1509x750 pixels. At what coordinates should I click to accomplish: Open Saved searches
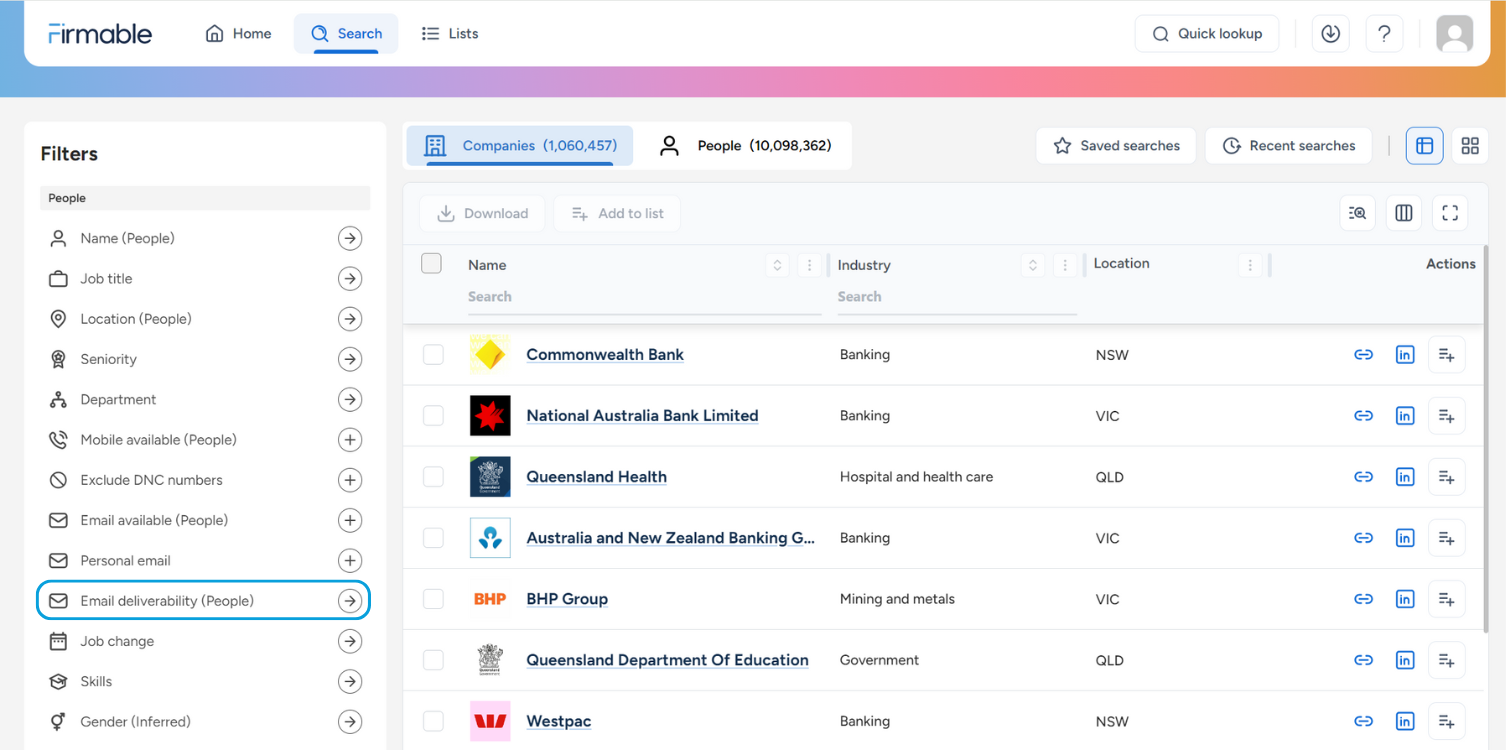coord(1115,145)
